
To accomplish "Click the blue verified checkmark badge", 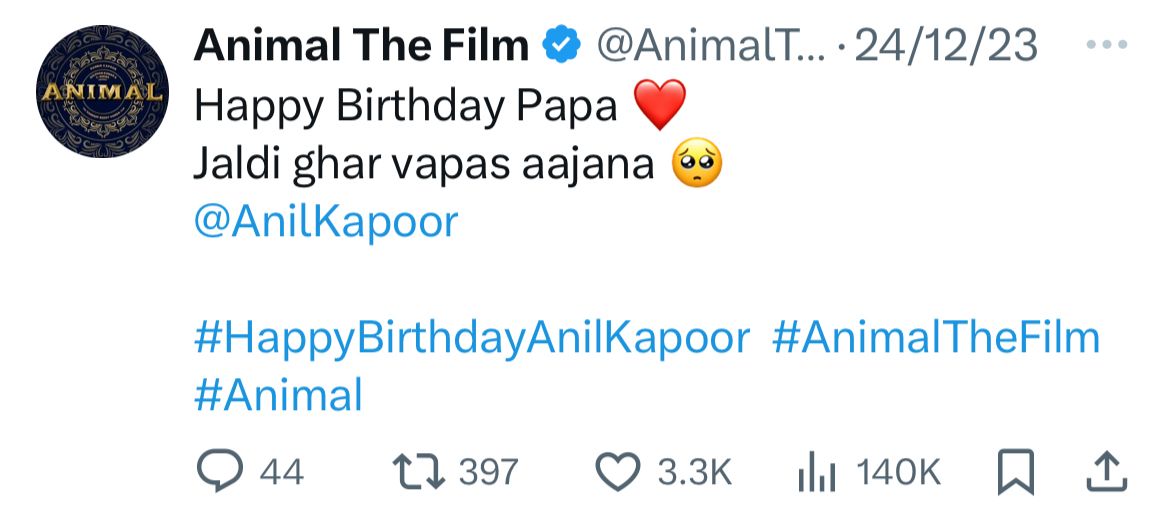I will 563,46.
